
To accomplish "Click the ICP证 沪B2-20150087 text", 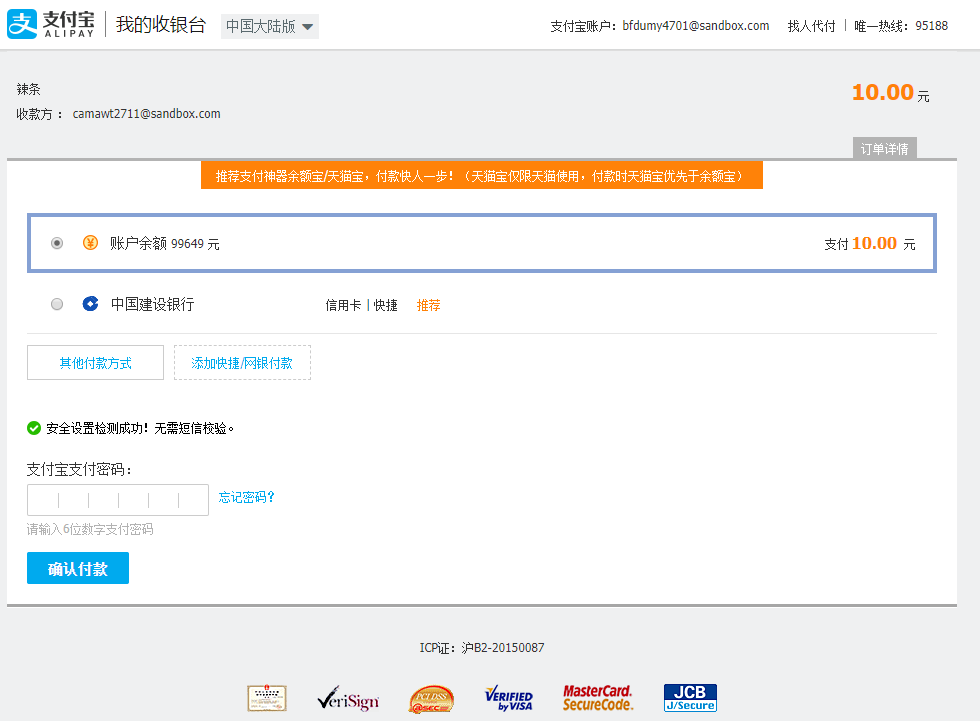I will [481, 647].
